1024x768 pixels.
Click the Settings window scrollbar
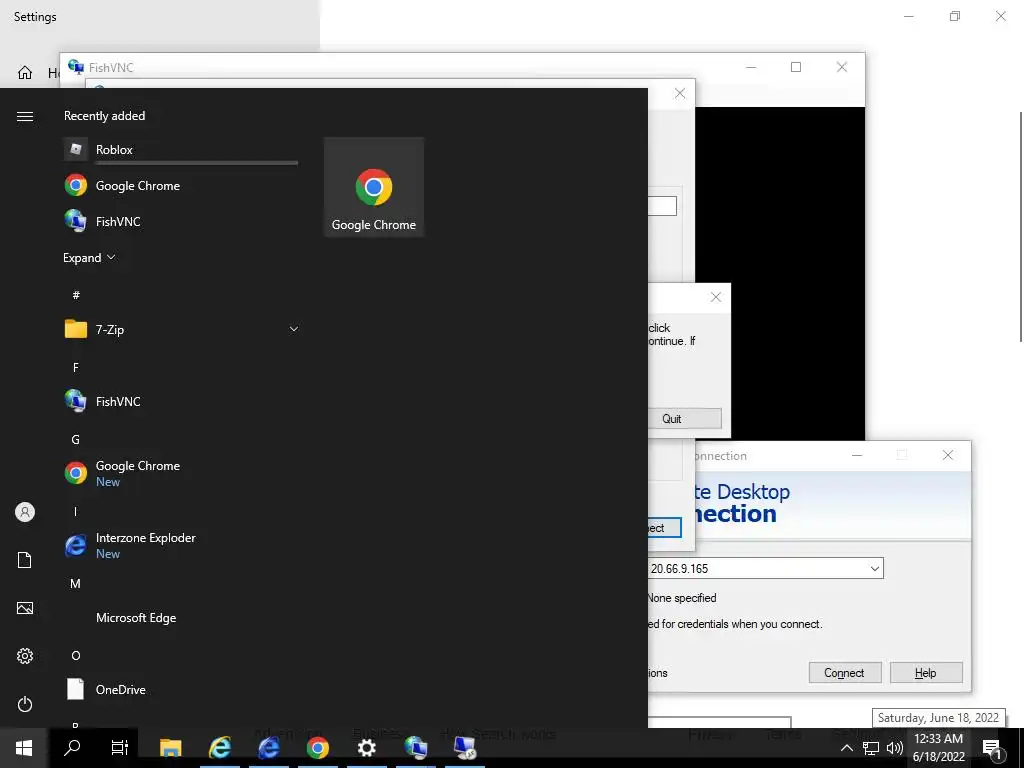[x=1021, y=226]
